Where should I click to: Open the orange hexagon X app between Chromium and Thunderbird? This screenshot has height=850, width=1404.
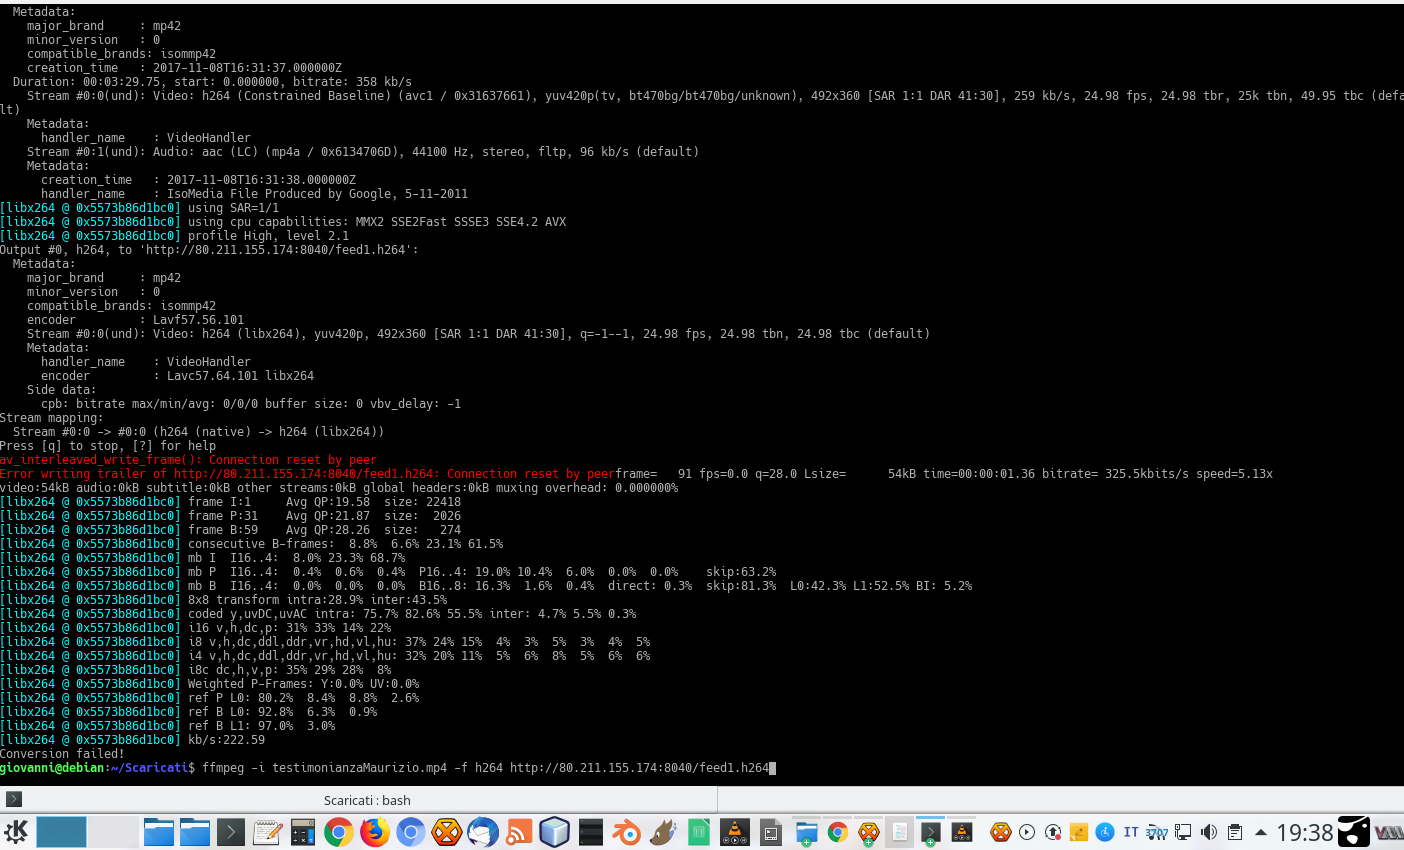(447, 832)
